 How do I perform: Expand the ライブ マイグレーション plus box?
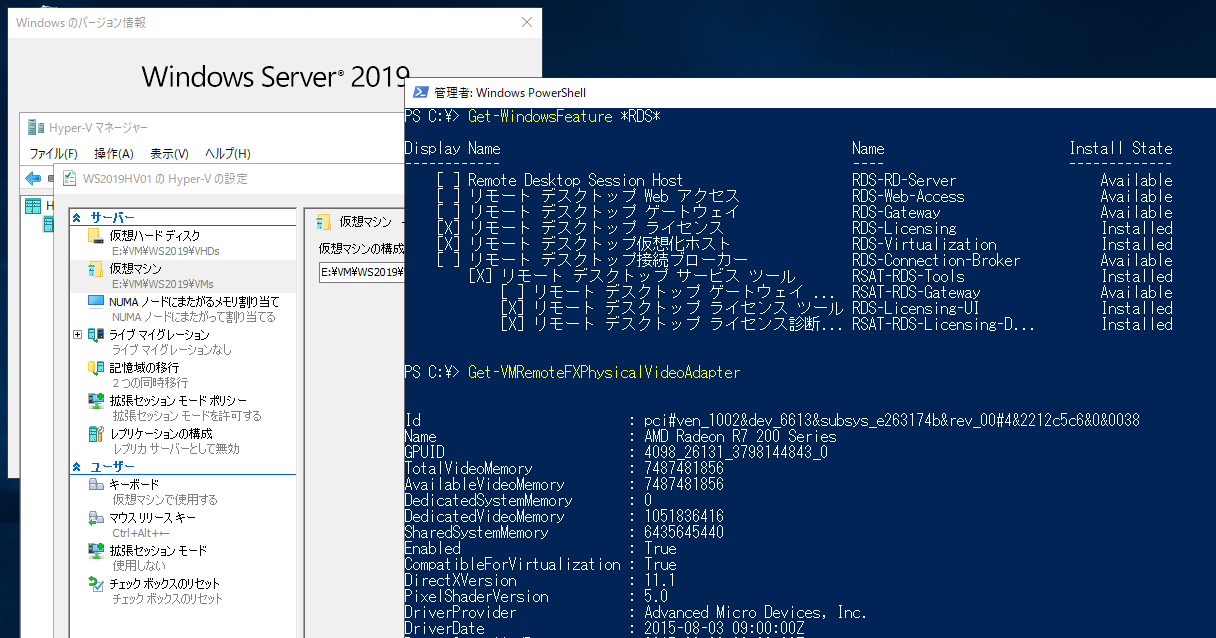point(78,335)
